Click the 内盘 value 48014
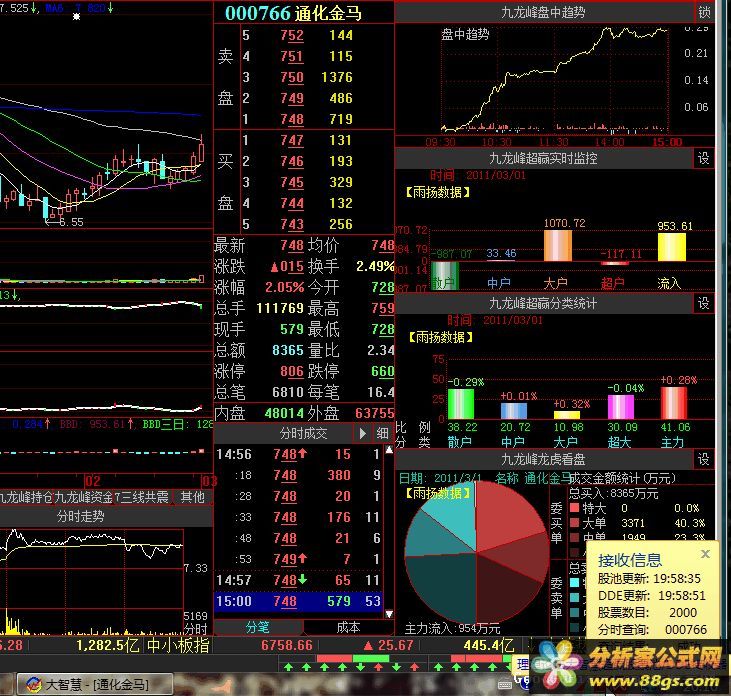The height and width of the screenshot is (696, 731). tap(284, 413)
